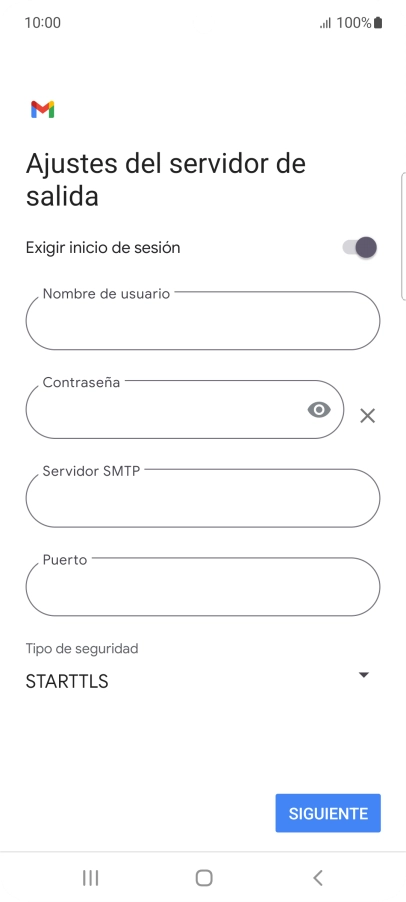406x902 pixels.
Task: Tap the signal strength icon
Action: point(325,23)
